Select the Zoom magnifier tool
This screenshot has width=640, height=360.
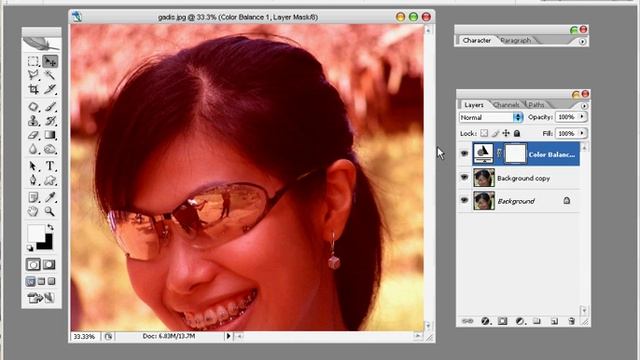(50, 211)
